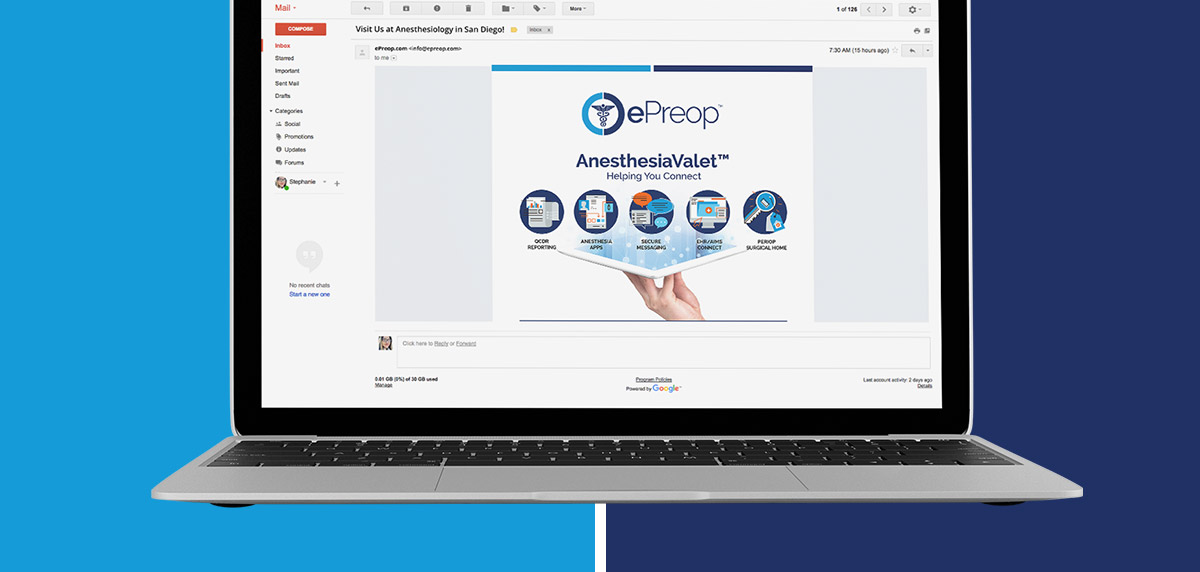Open the Promotions category
Viewport: 1200px width, 572px height.
point(298,137)
